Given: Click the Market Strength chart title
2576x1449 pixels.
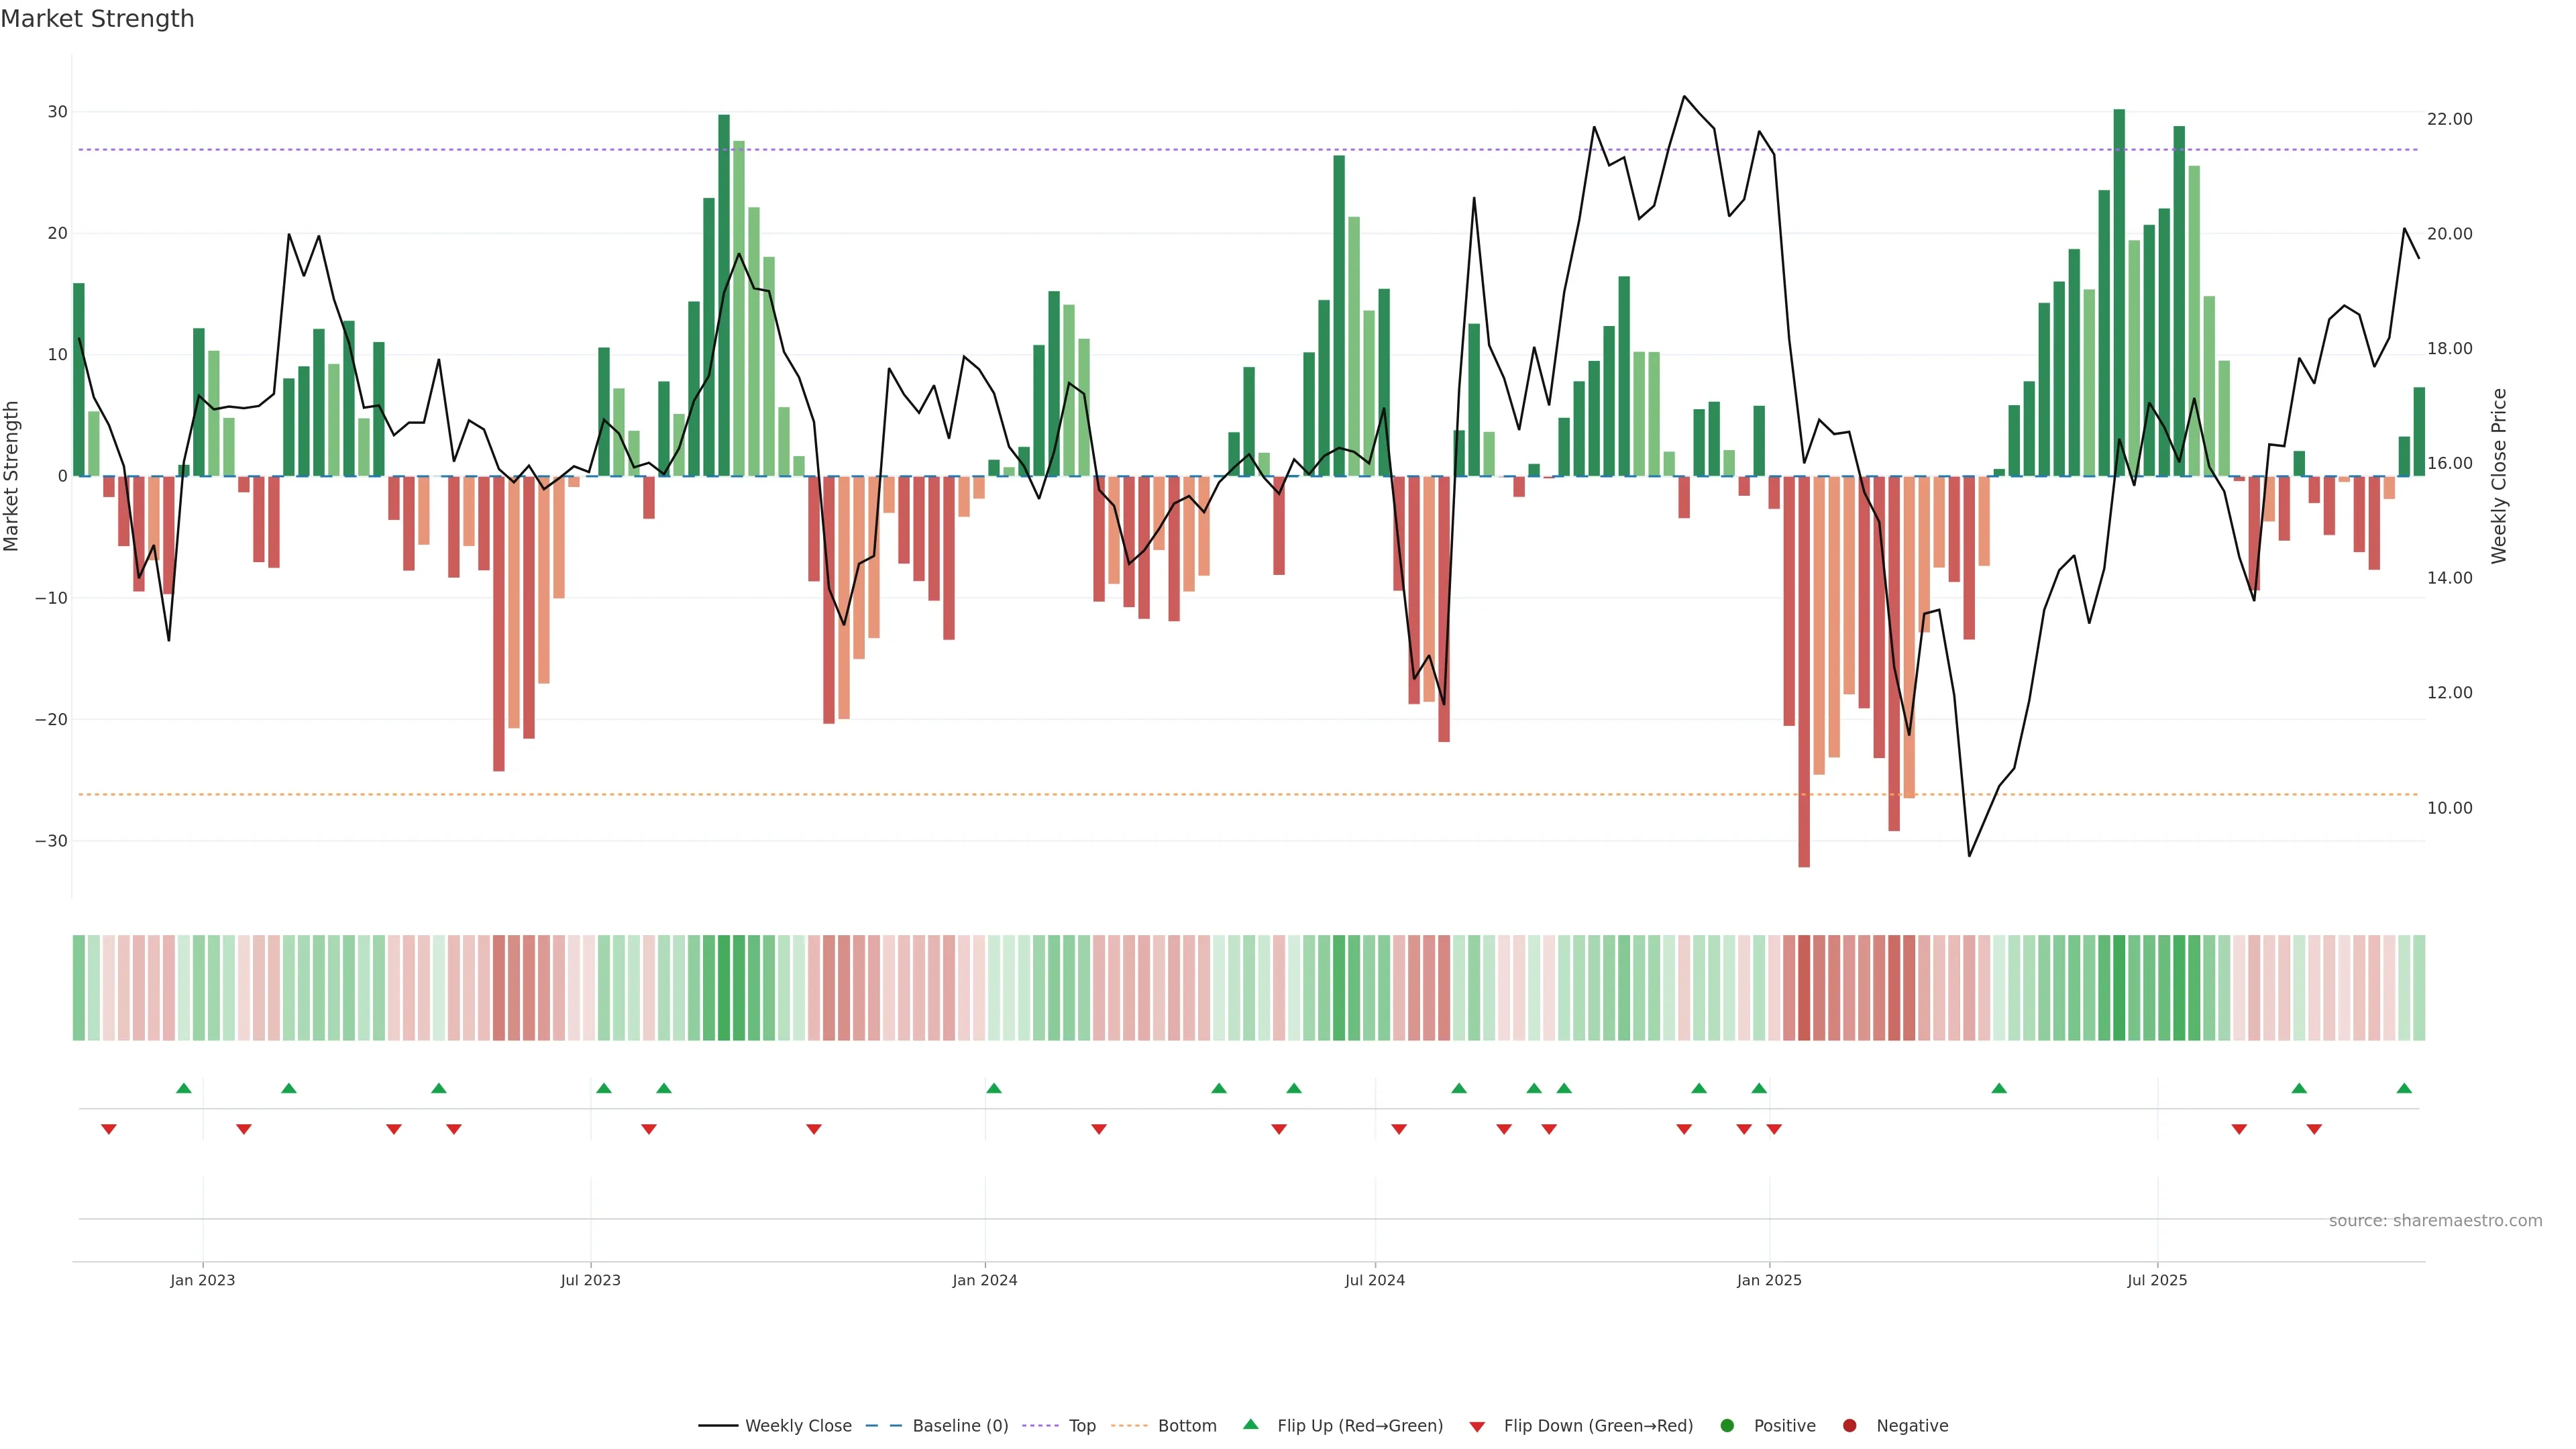Looking at the screenshot, I should pyautogui.click(x=97, y=19).
